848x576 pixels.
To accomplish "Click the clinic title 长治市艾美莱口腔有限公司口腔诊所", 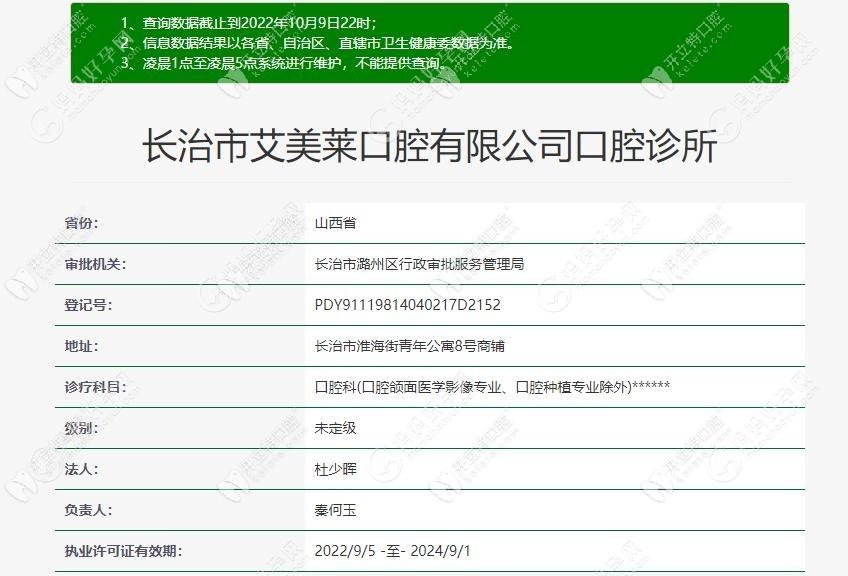I will (429, 146).
